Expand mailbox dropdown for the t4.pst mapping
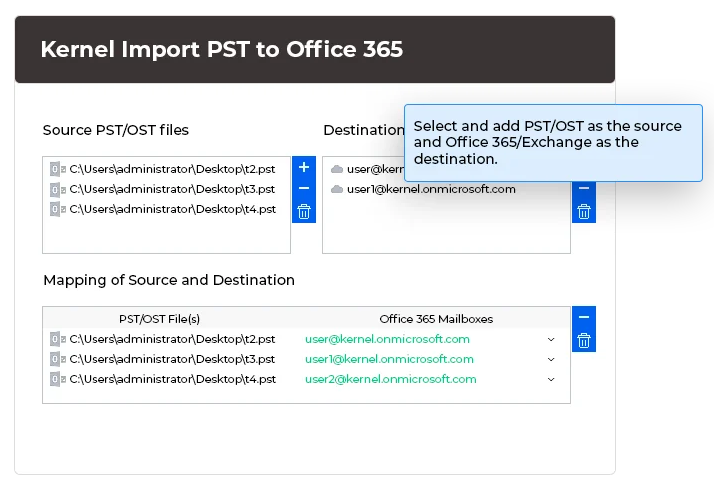This screenshot has width=715, height=490. coord(551,379)
